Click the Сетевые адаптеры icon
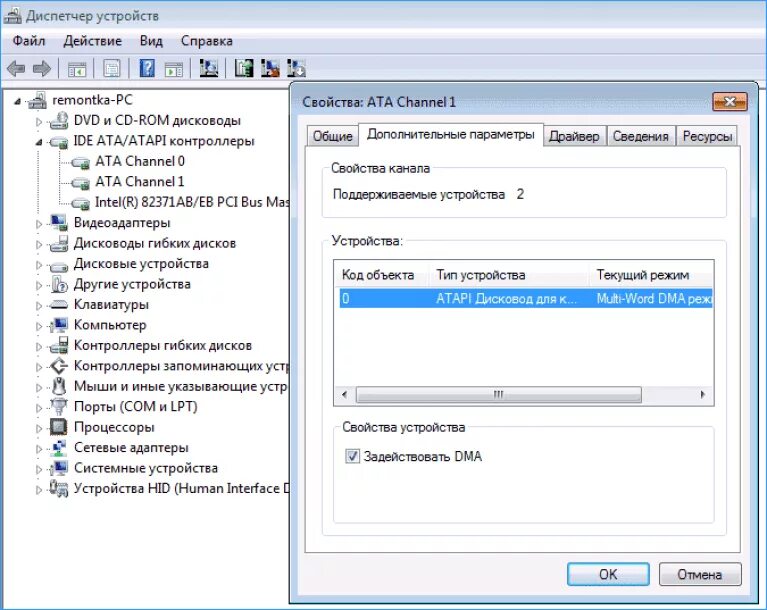The image size is (767, 610). 59,448
